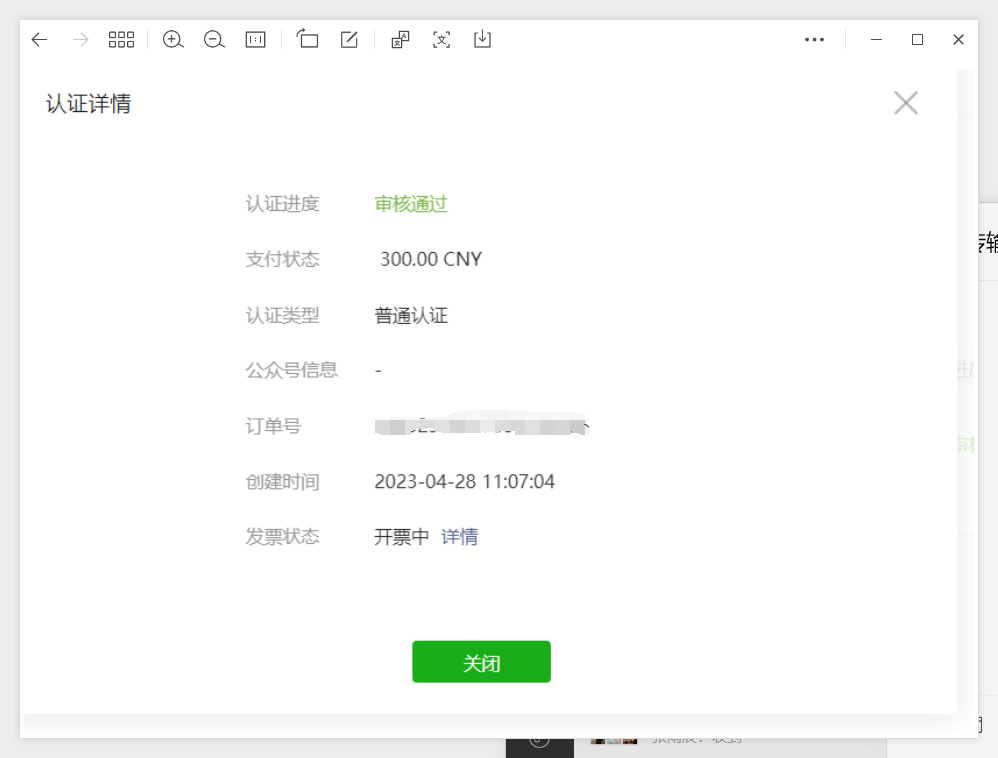The height and width of the screenshot is (758, 998).
Task: Go forward to next image
Action: coord(80,39)
